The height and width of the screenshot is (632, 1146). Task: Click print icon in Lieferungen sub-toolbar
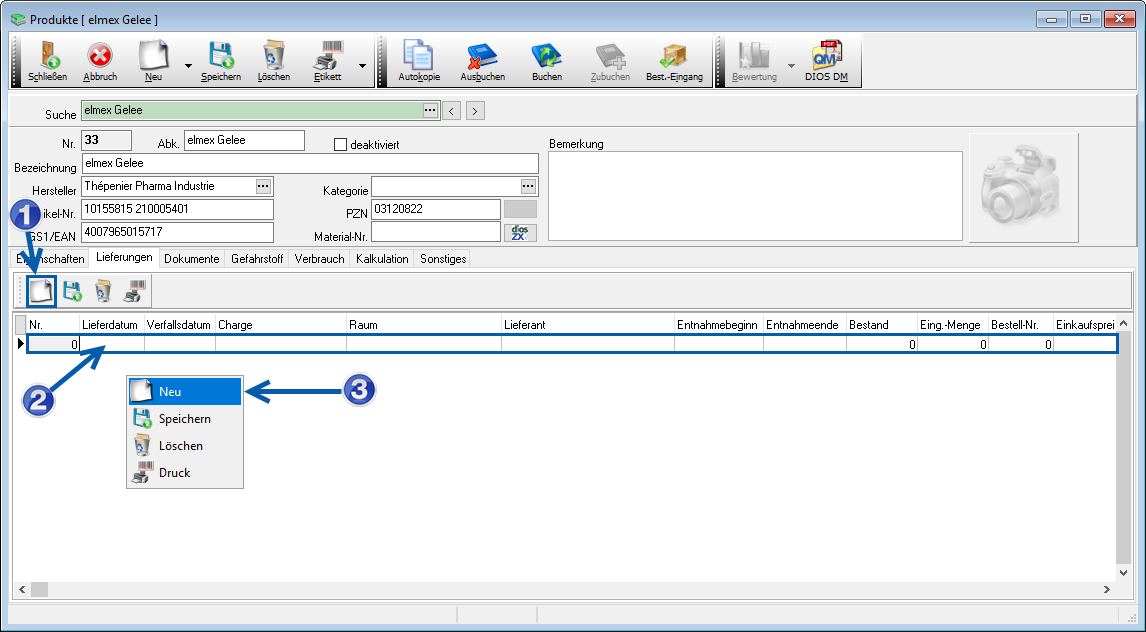click(x=132, y=291)
